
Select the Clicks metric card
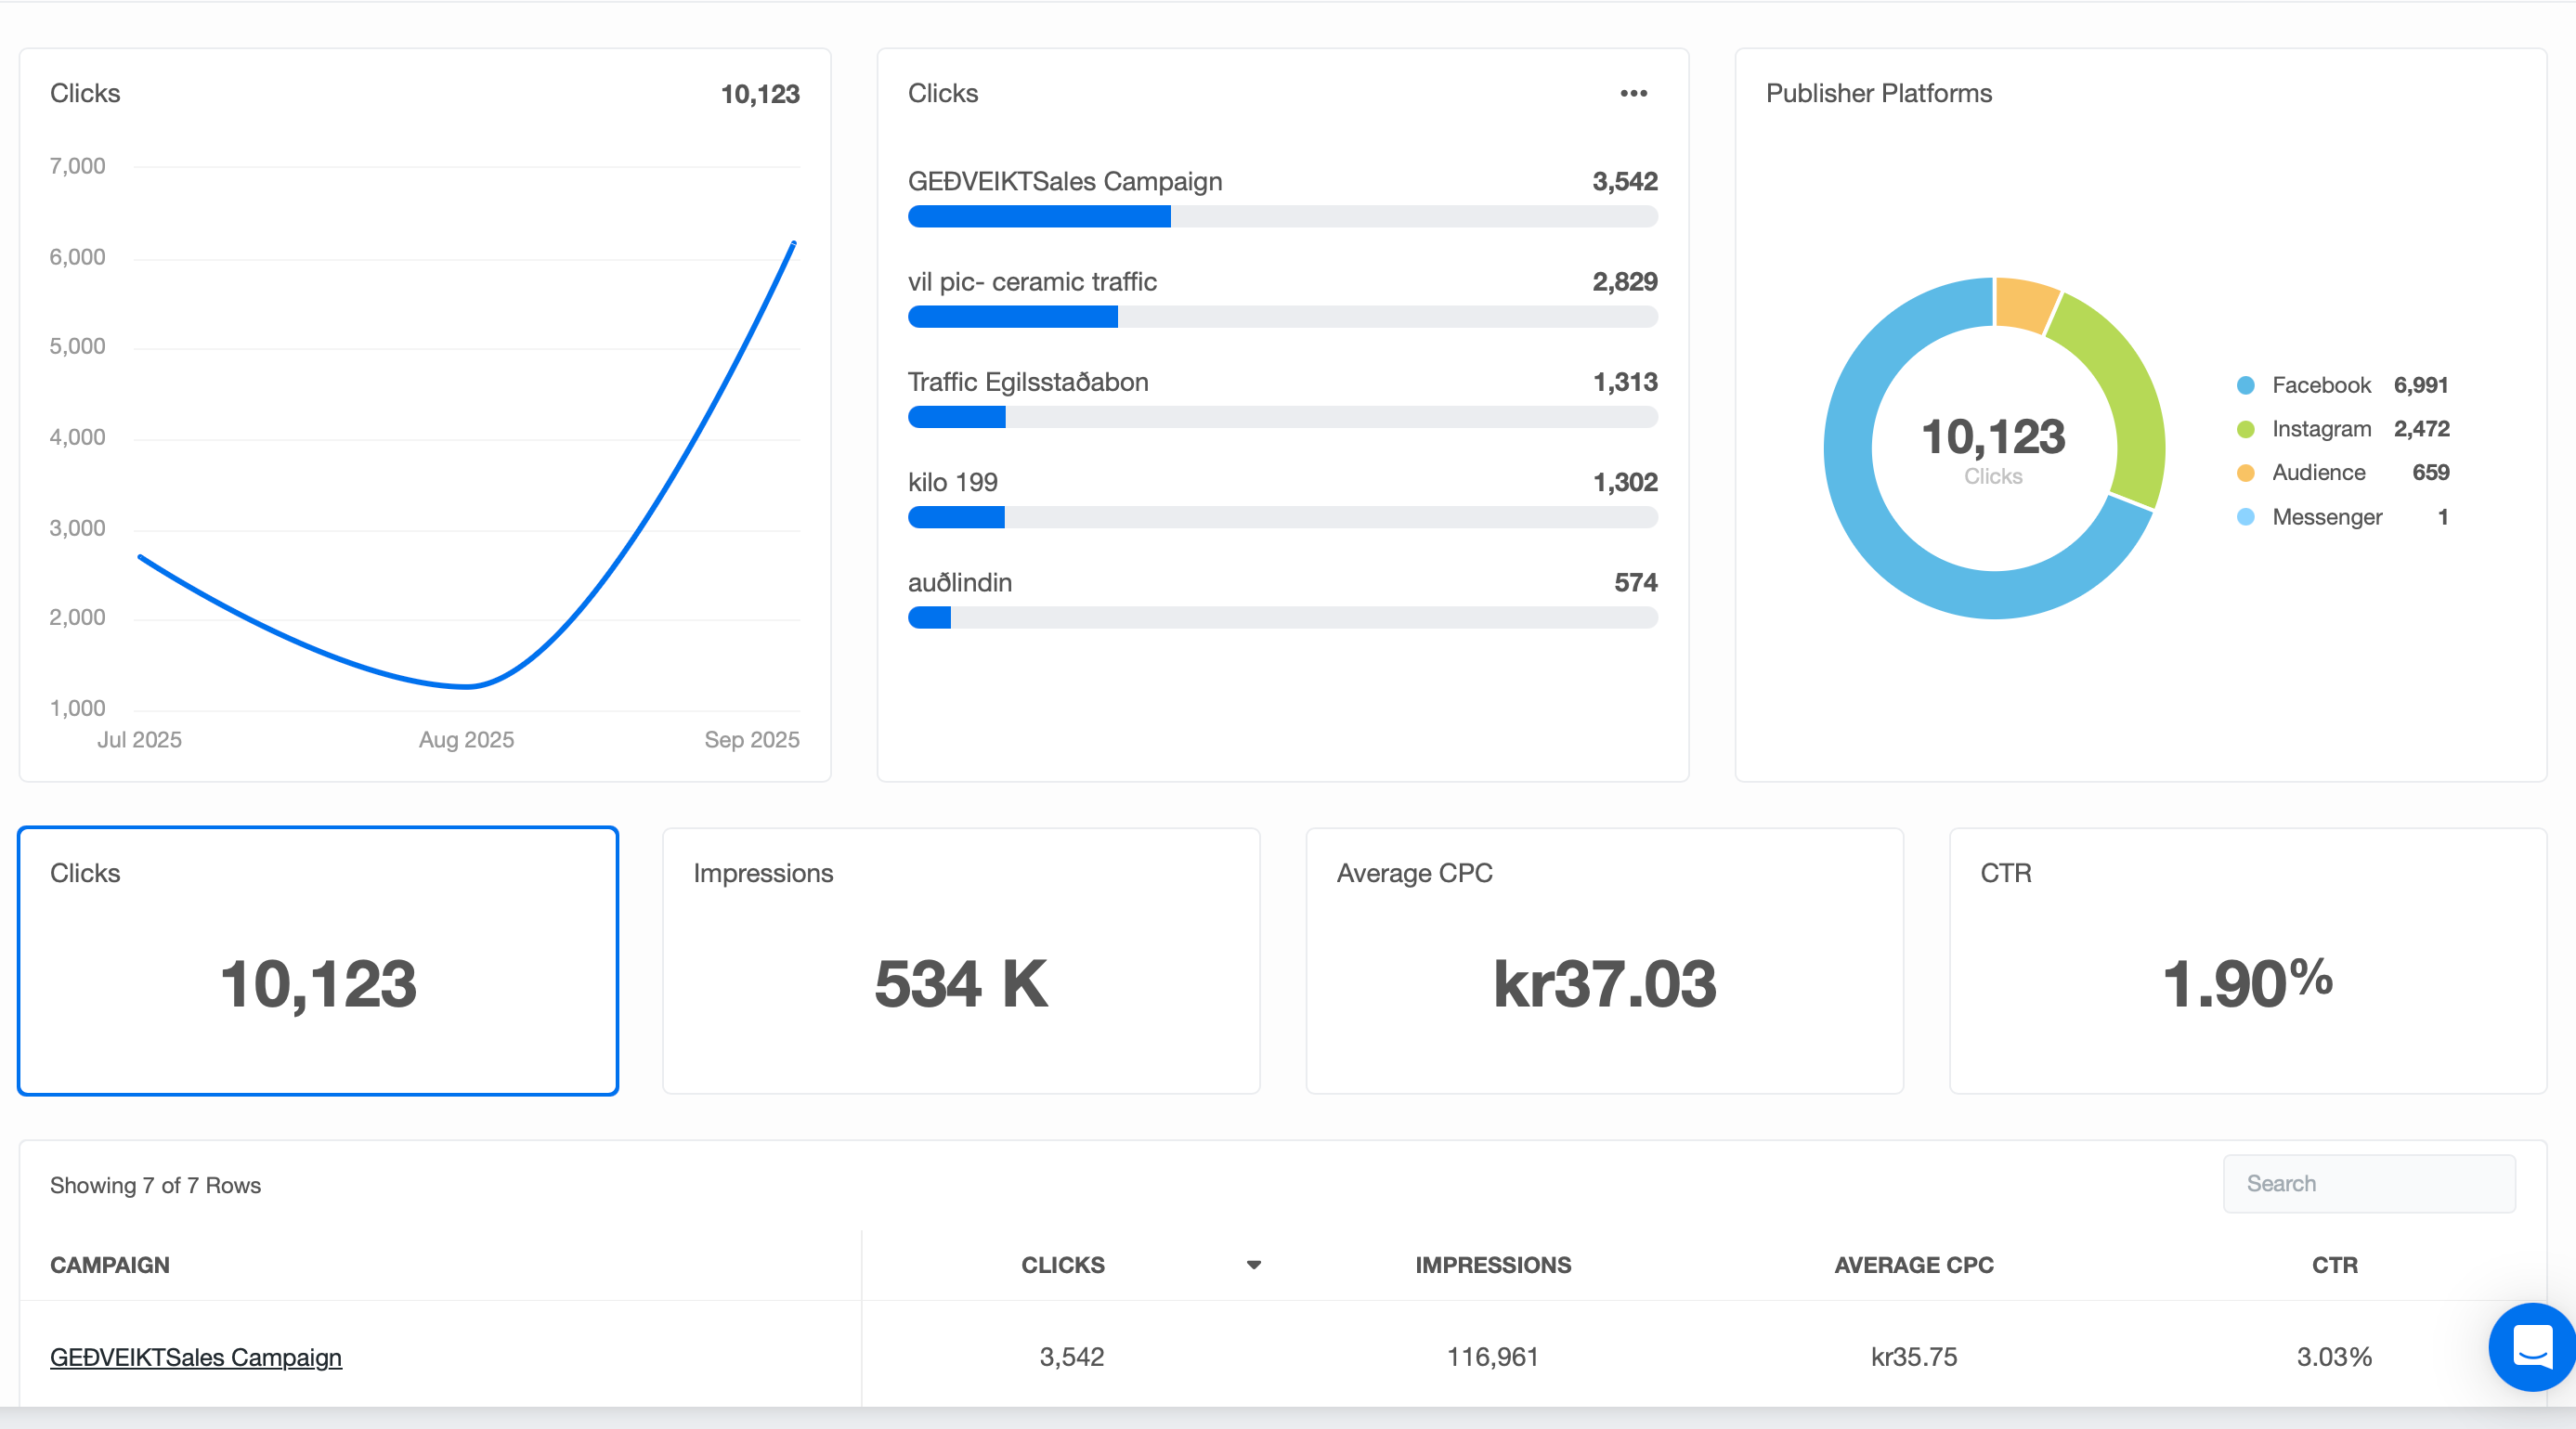coord(318,960)
